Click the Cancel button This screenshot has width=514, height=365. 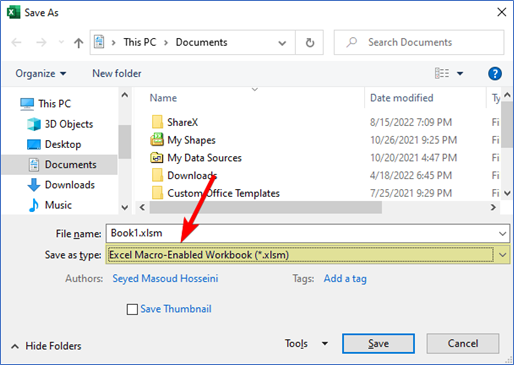click(x=463, y=344)
